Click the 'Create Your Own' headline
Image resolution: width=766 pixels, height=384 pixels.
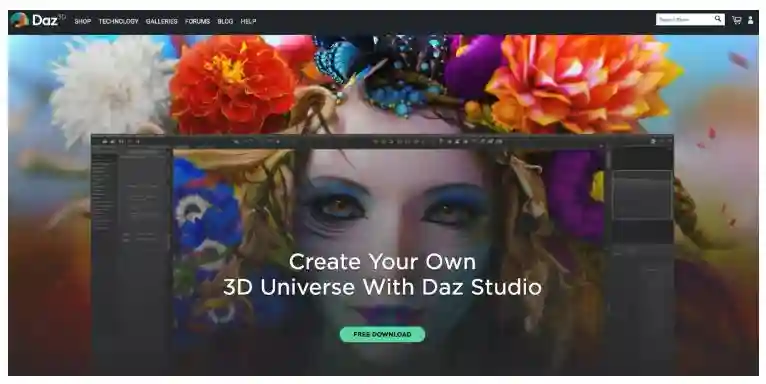click(382, 262)
